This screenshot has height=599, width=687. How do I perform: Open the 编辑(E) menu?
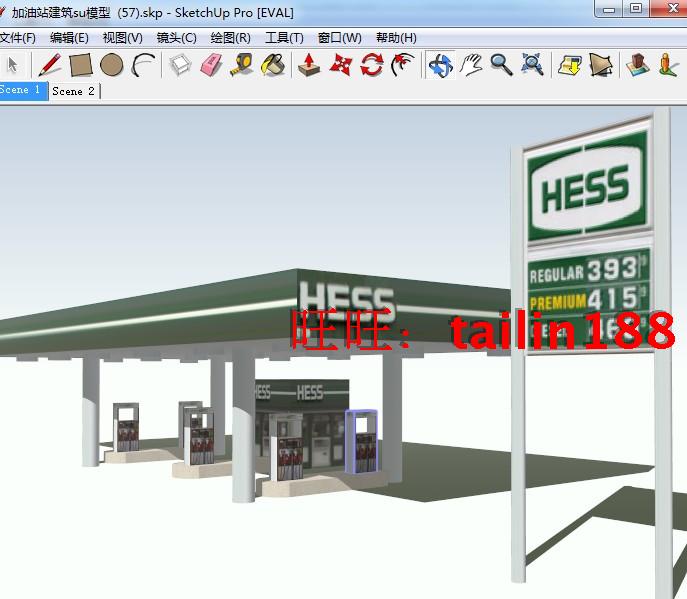[x=69, y=38]
